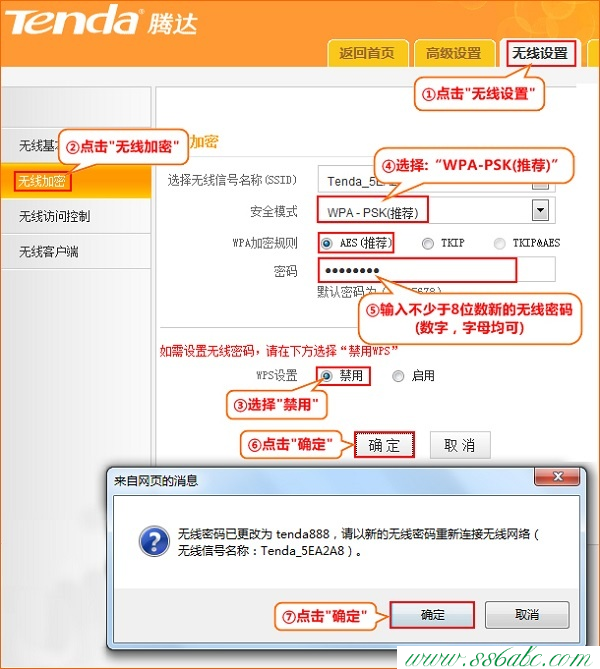Viewport: 600px width, 669px height.
Task: Click 确定 button on the settings page
Action: click(x=384, y=445)
